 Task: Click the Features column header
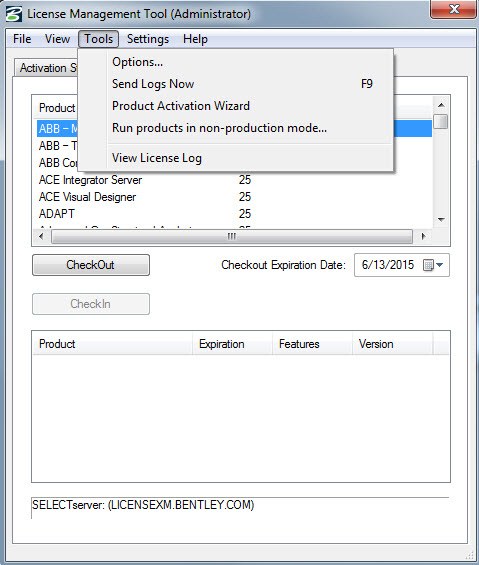click(x=312, y=344)
